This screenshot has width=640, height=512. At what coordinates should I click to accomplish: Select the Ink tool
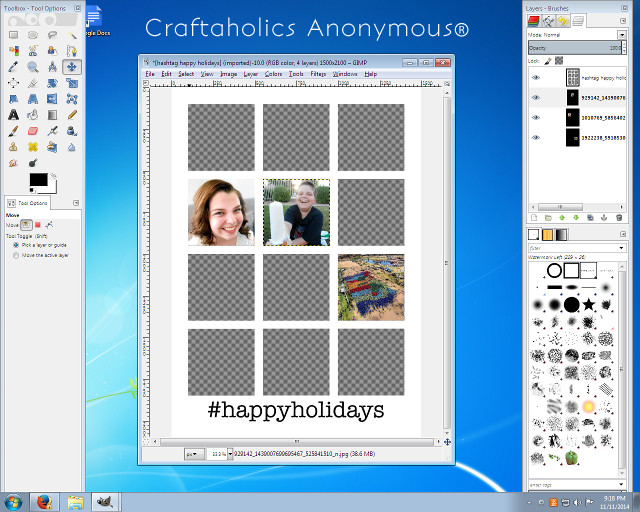point(72,131)
